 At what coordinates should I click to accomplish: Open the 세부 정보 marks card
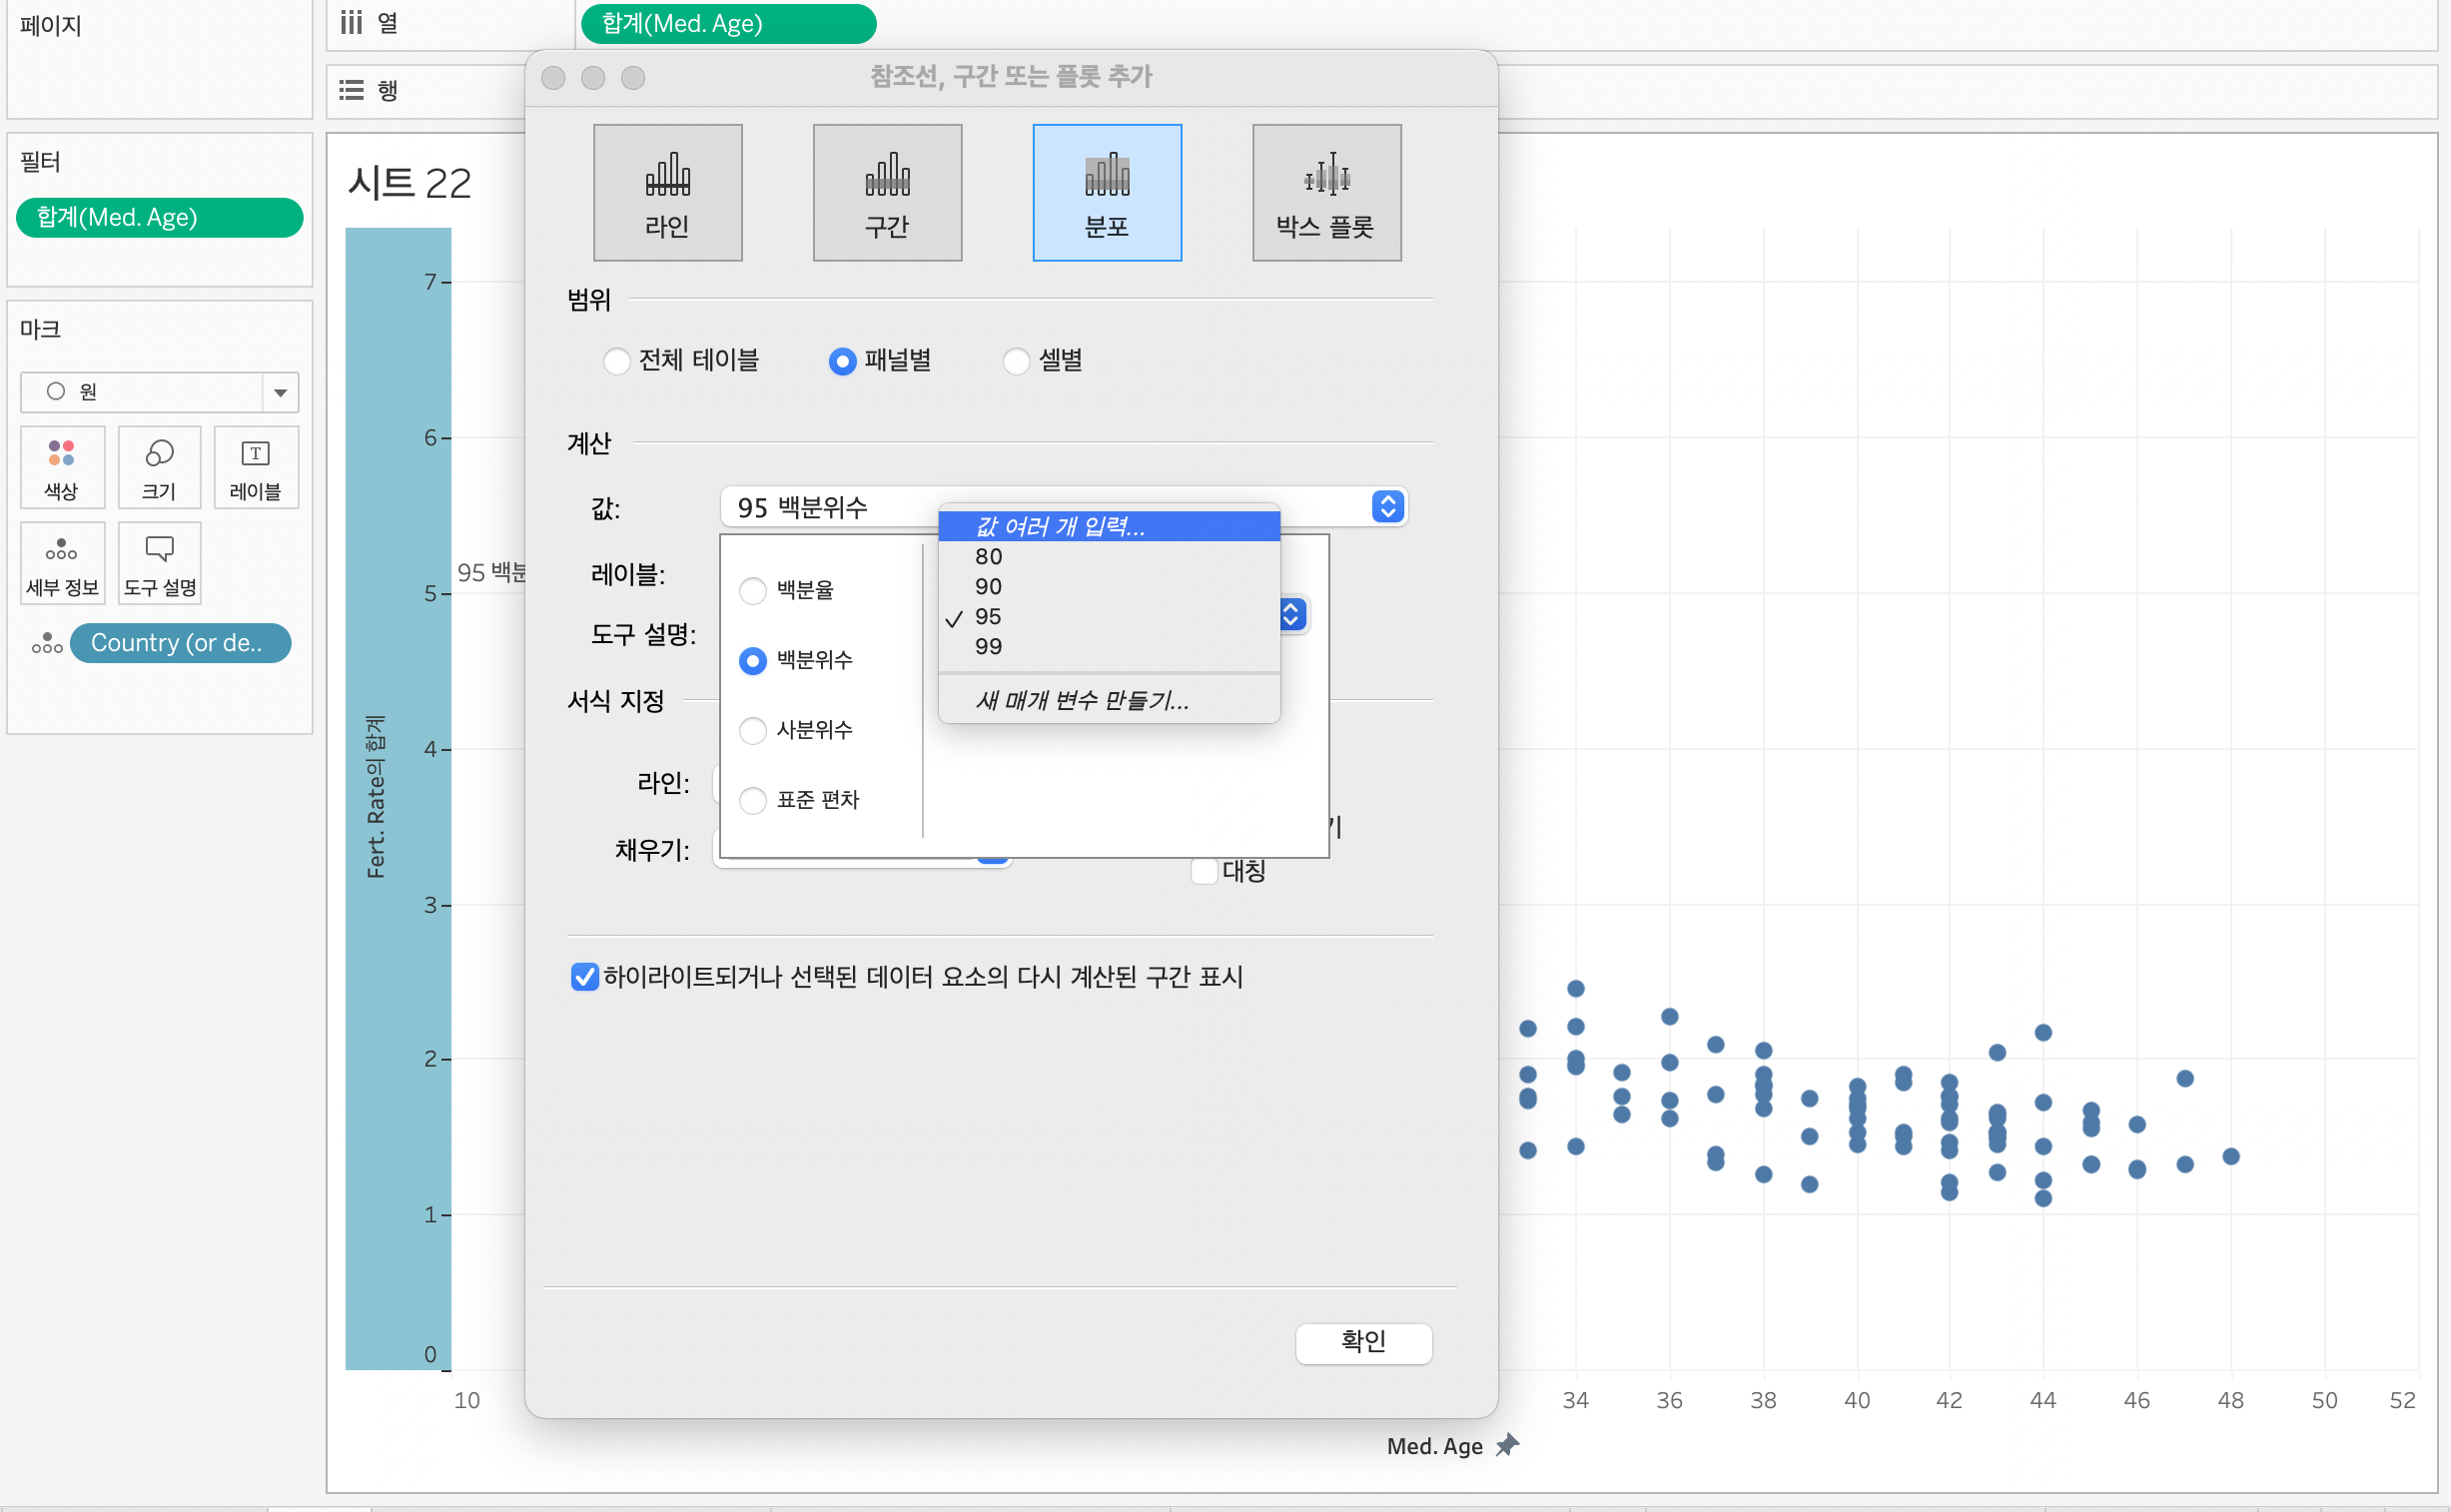tap(62, 563)
